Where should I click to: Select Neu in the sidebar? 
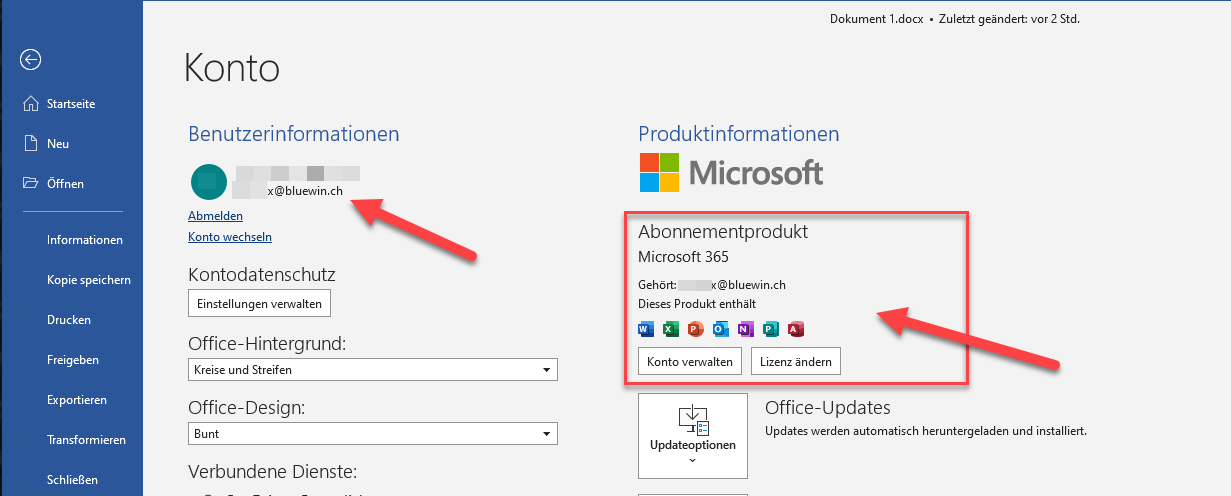click(x=58, y=144)
